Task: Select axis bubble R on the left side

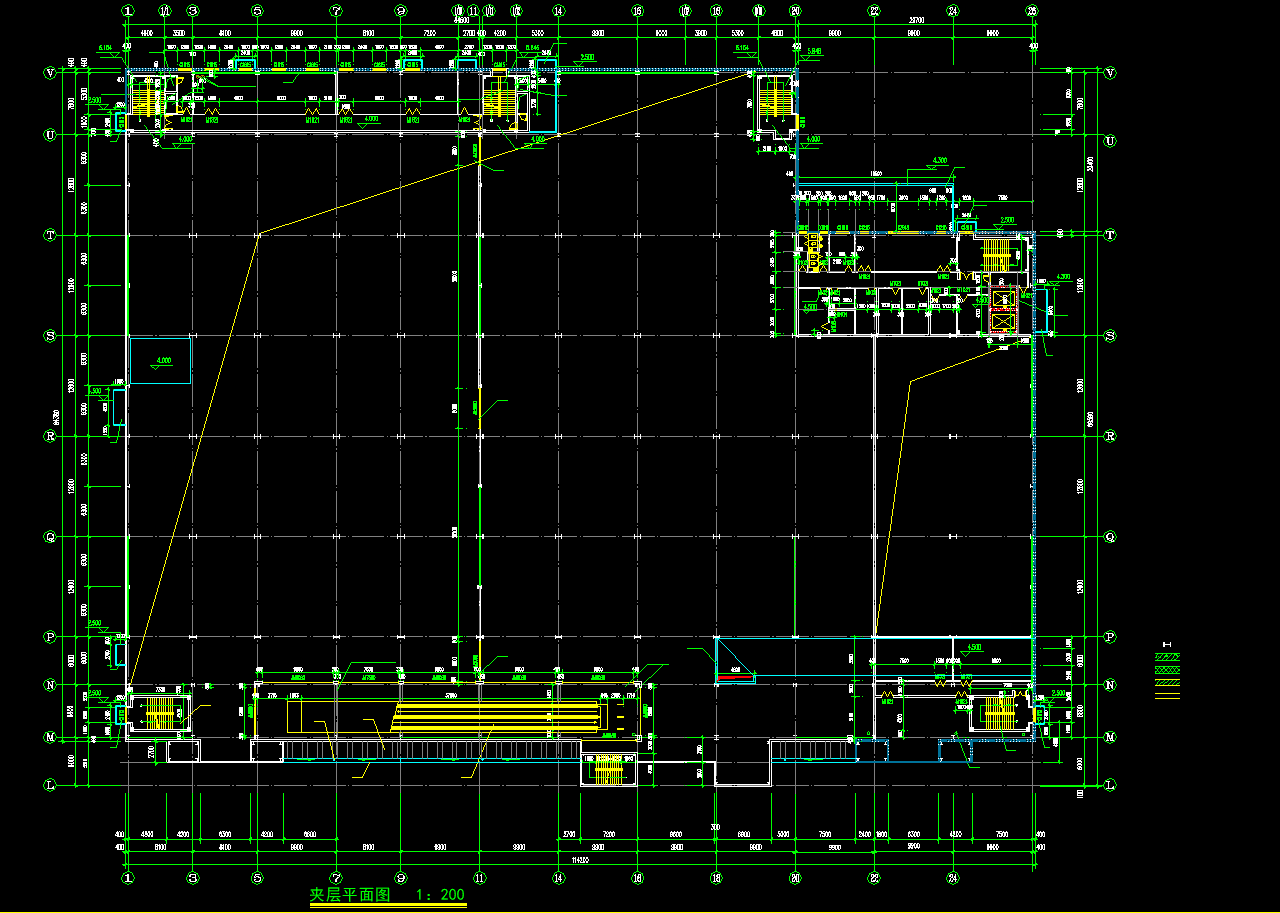Action: [49, 436]
